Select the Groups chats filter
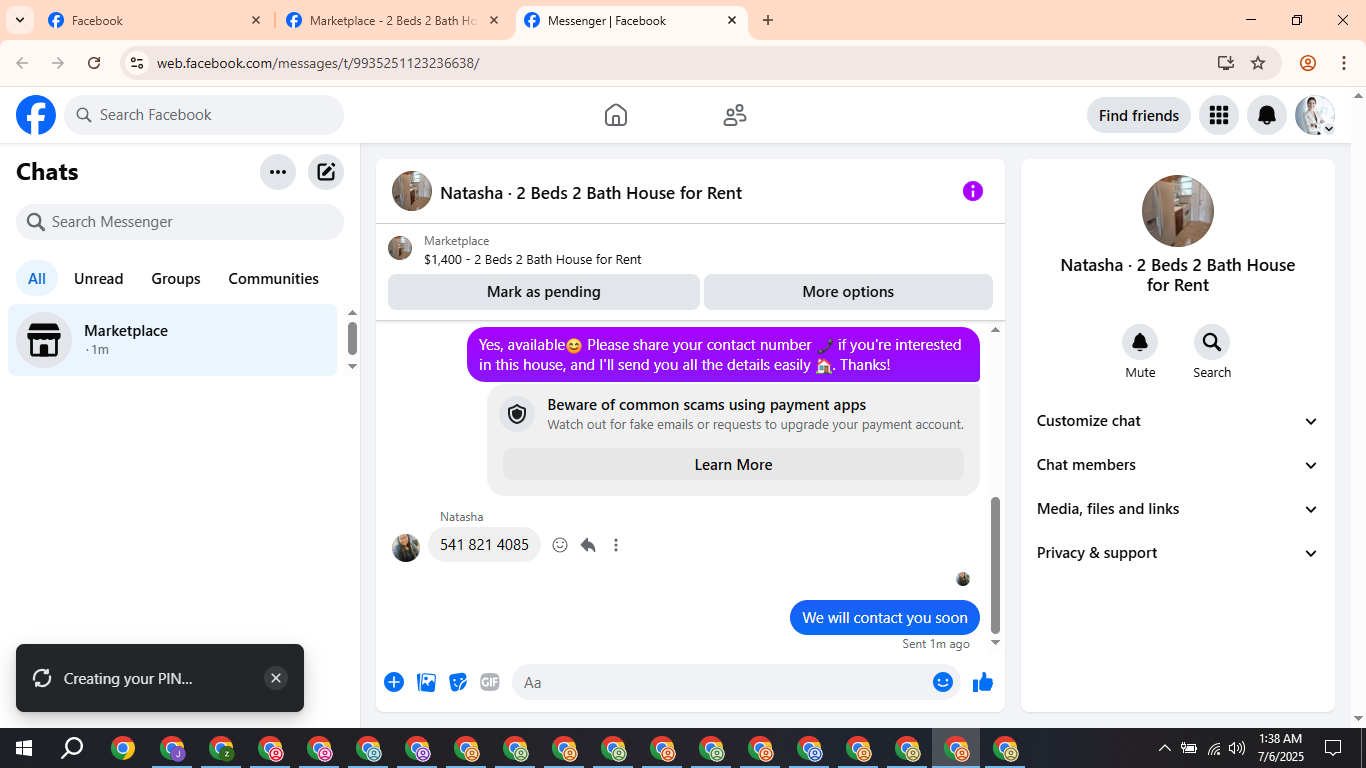The width and height of the screenshot is (1366, 768). [176, 279]
